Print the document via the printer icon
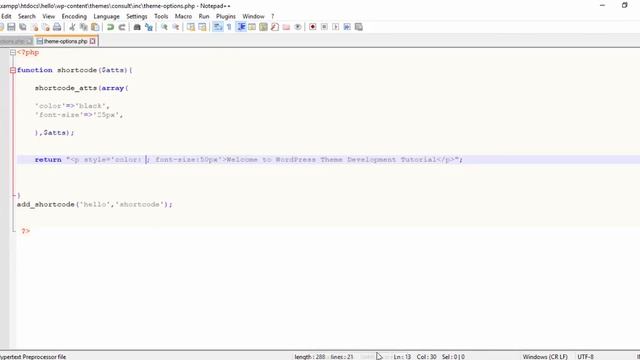The height and width of the screenshot is (360, 640). [57, 27]
